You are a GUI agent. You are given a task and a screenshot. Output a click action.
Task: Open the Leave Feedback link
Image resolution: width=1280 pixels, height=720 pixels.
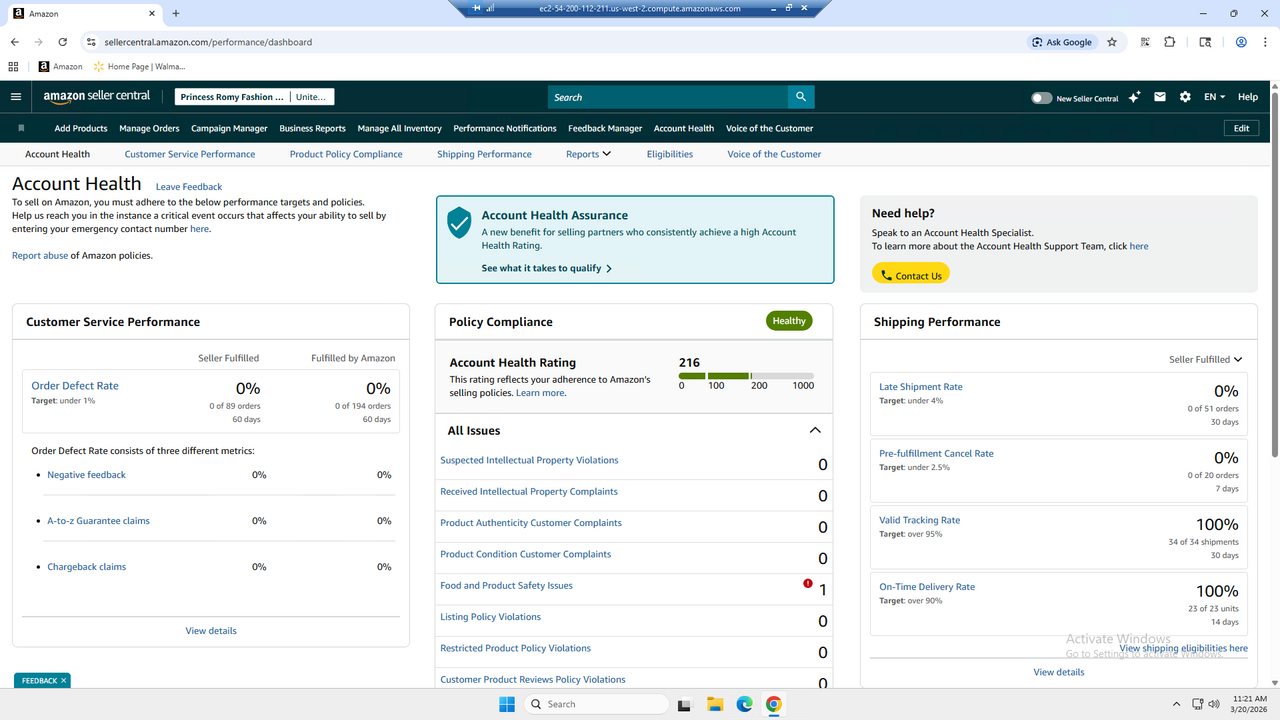(189, 187)
